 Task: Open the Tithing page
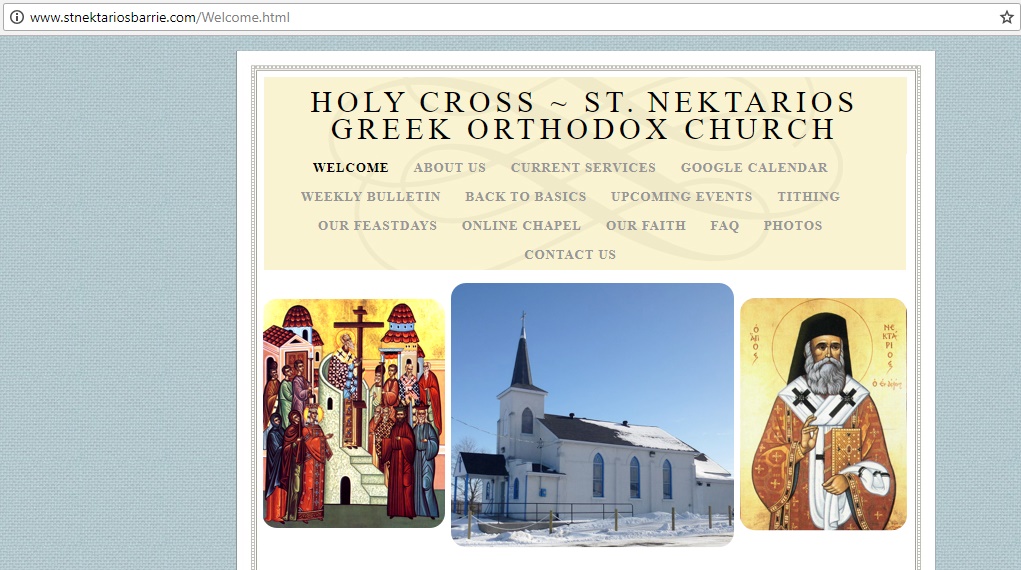coord(808,197)
